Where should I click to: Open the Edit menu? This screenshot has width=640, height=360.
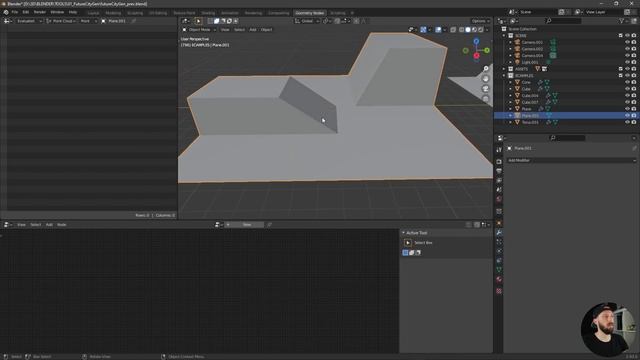pos(26,12)
